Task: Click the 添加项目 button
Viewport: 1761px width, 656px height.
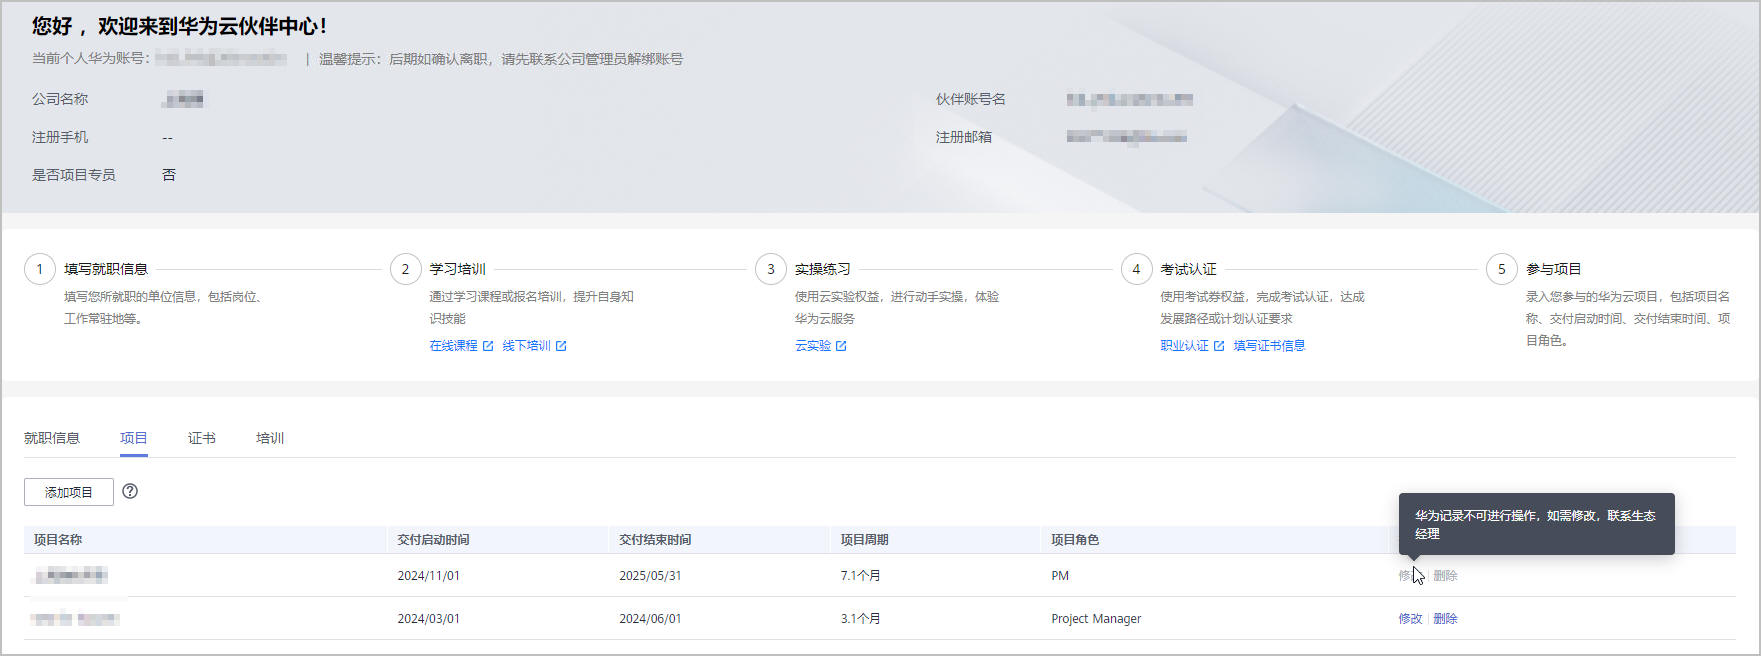Action: coord(69,492)
